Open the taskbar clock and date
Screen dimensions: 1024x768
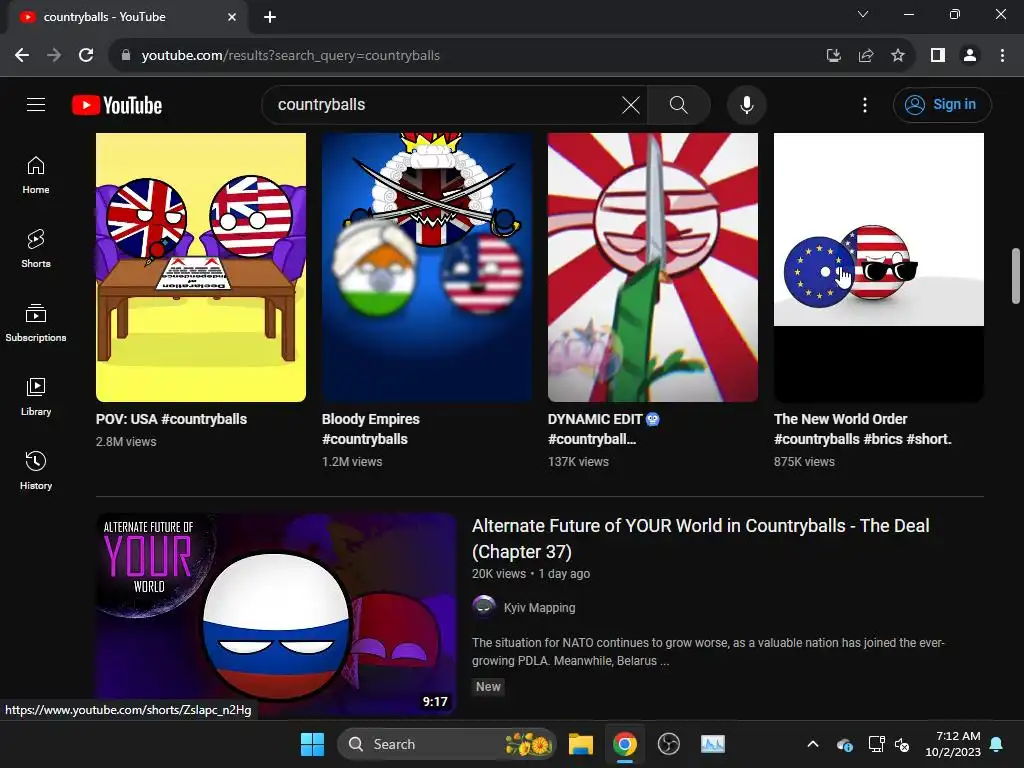(953, 744)
